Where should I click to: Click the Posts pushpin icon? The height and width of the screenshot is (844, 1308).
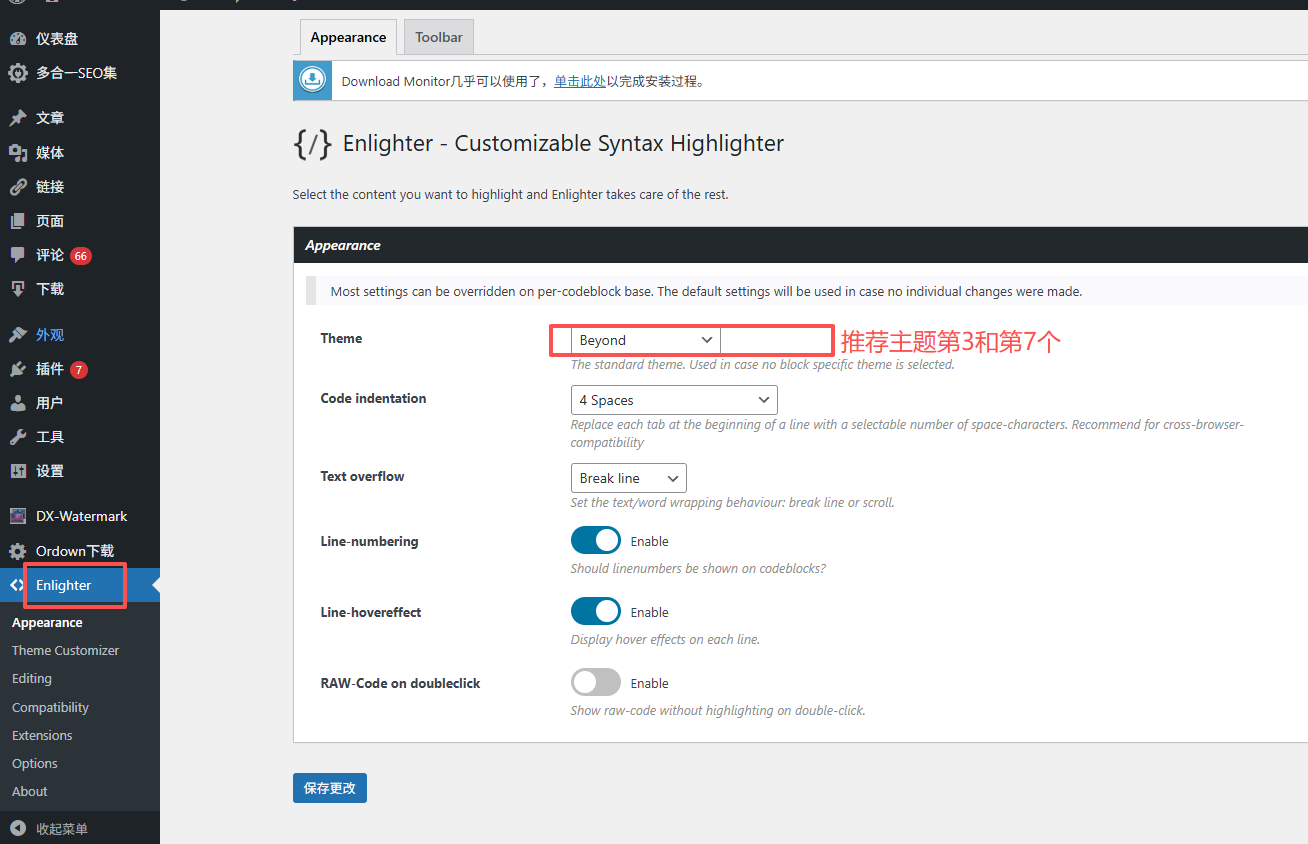tap(18, 118)
